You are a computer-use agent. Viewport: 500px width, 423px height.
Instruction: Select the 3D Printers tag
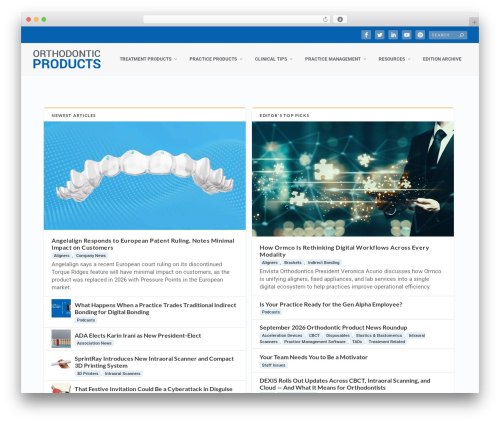pyautogui.click(x=87, y=373)
